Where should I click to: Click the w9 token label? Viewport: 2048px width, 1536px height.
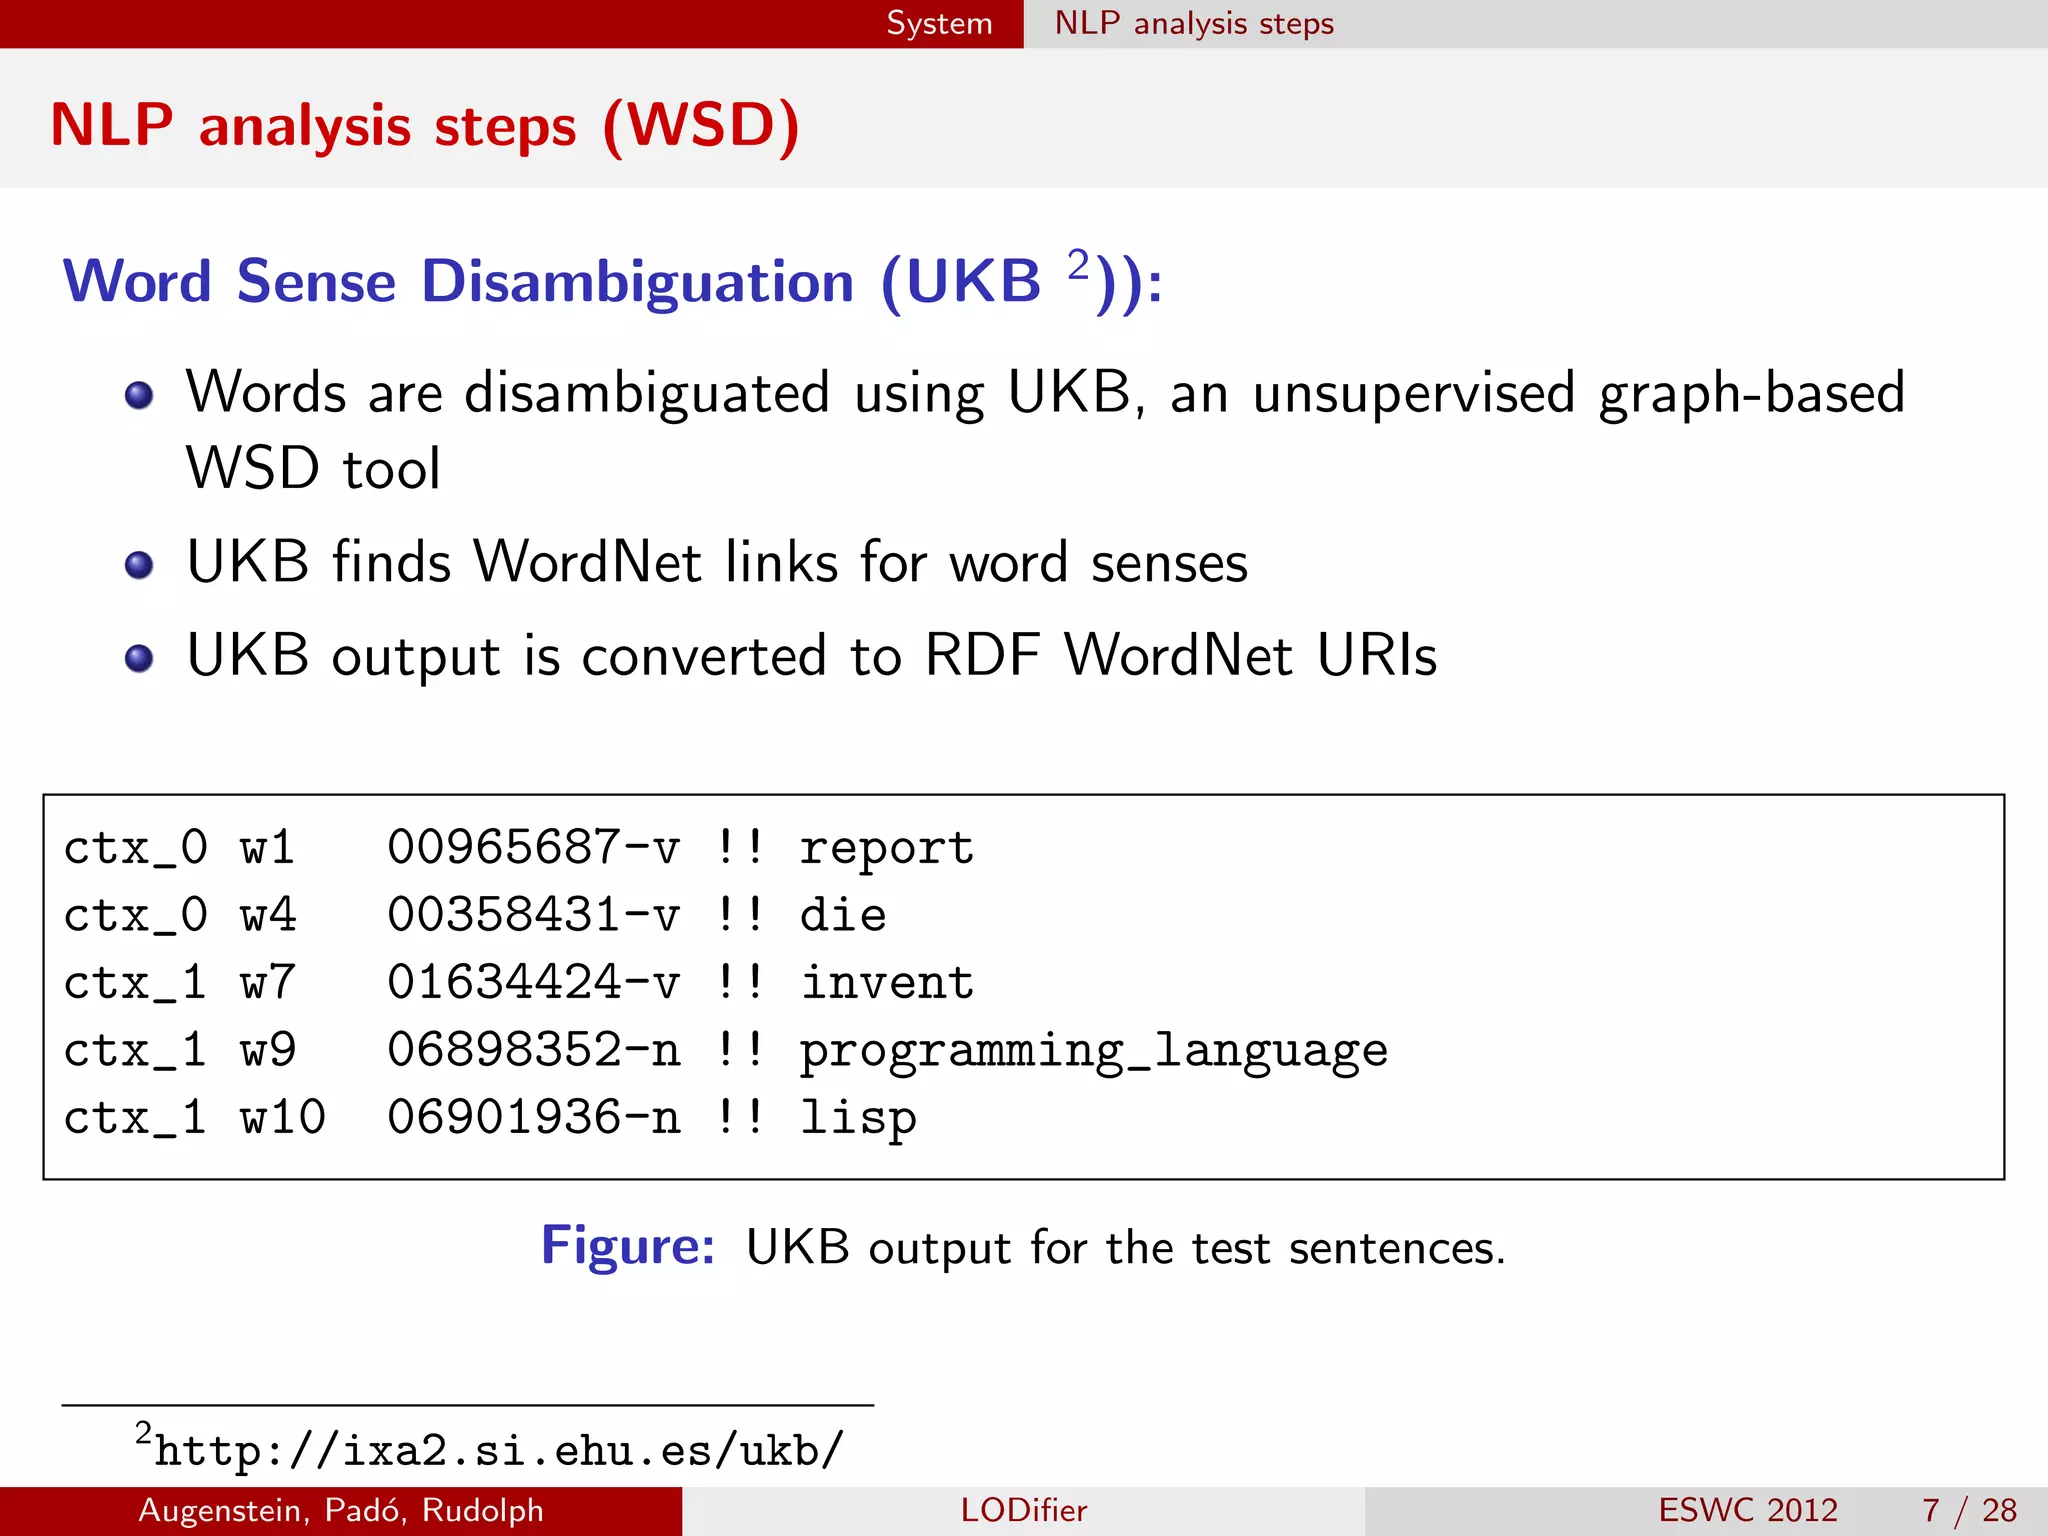point(268,1049)
